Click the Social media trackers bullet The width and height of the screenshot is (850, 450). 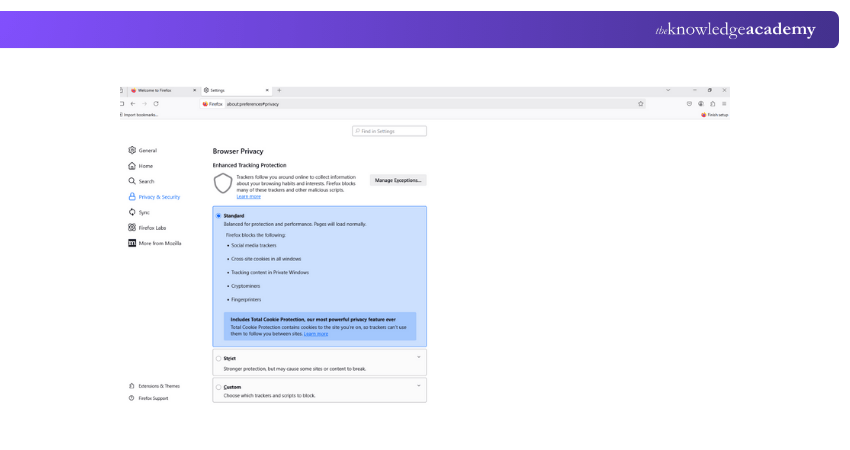254,246
